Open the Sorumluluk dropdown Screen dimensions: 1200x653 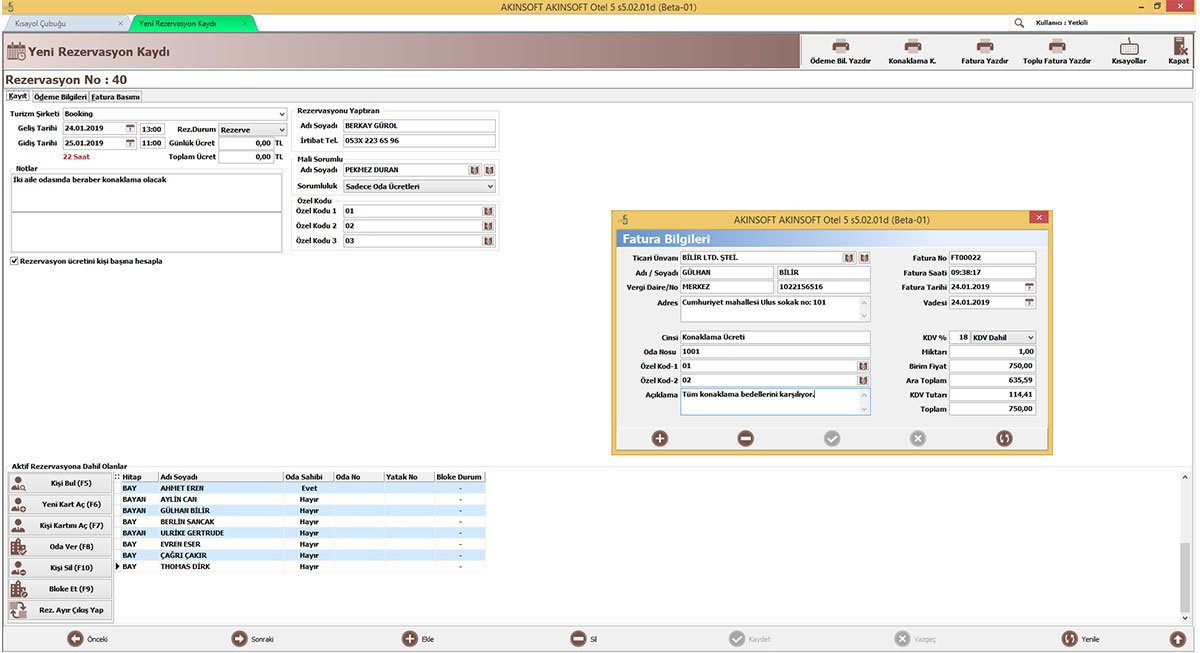[x=490, y=186]
